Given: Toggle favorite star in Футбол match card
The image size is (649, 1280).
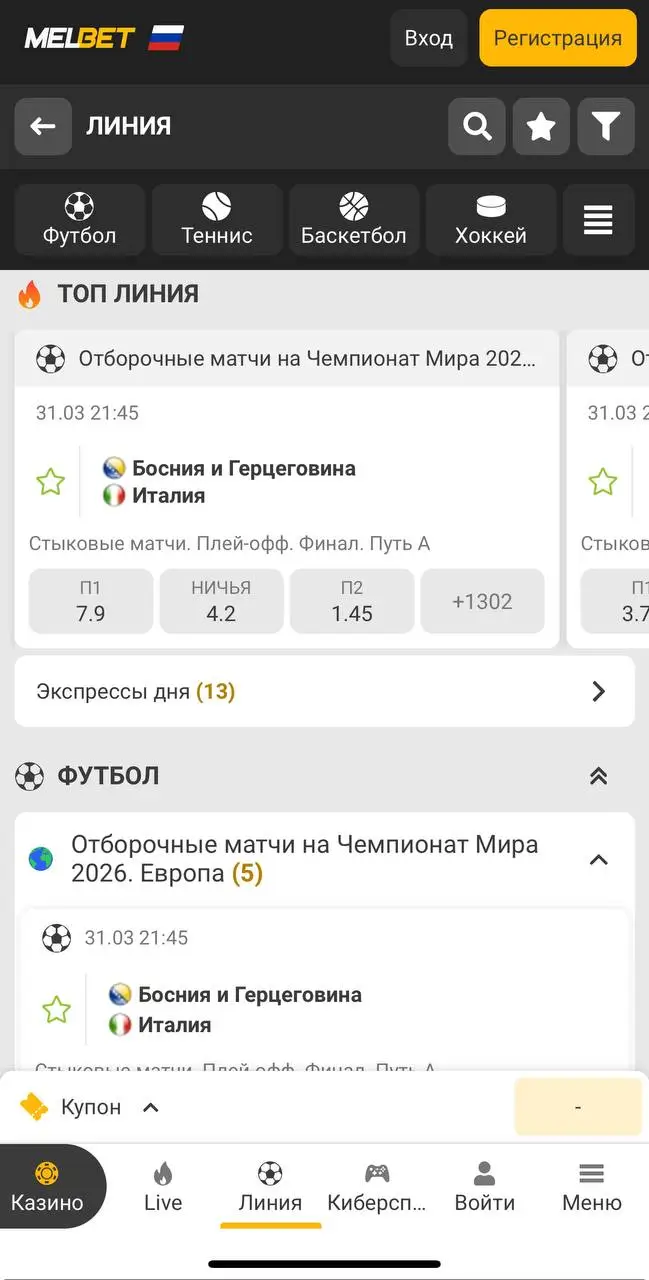Looking at the screenshot, I should 56,1010.
